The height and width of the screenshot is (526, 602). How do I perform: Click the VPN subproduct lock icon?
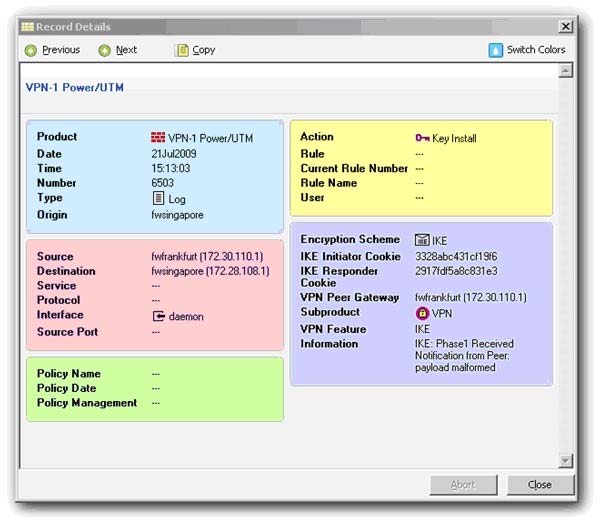[422, 313]
